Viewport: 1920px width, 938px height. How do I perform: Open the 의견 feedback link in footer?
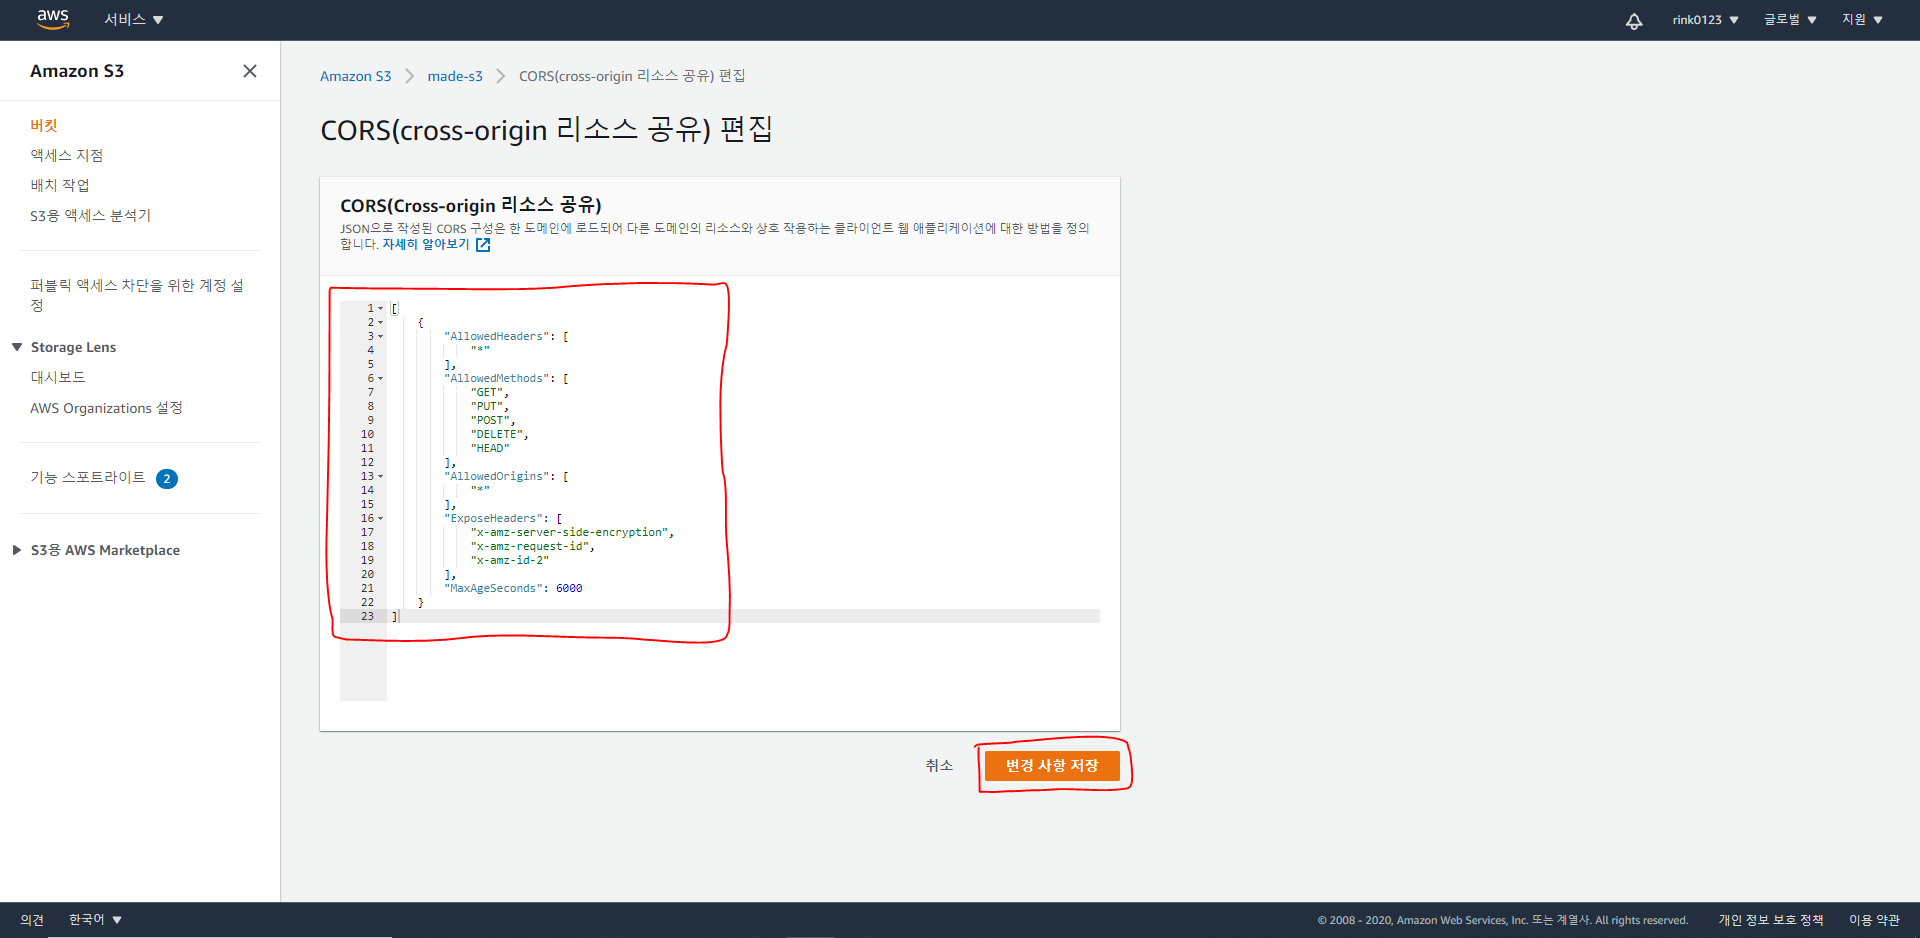pyautogui.click(x=32, y=920)
